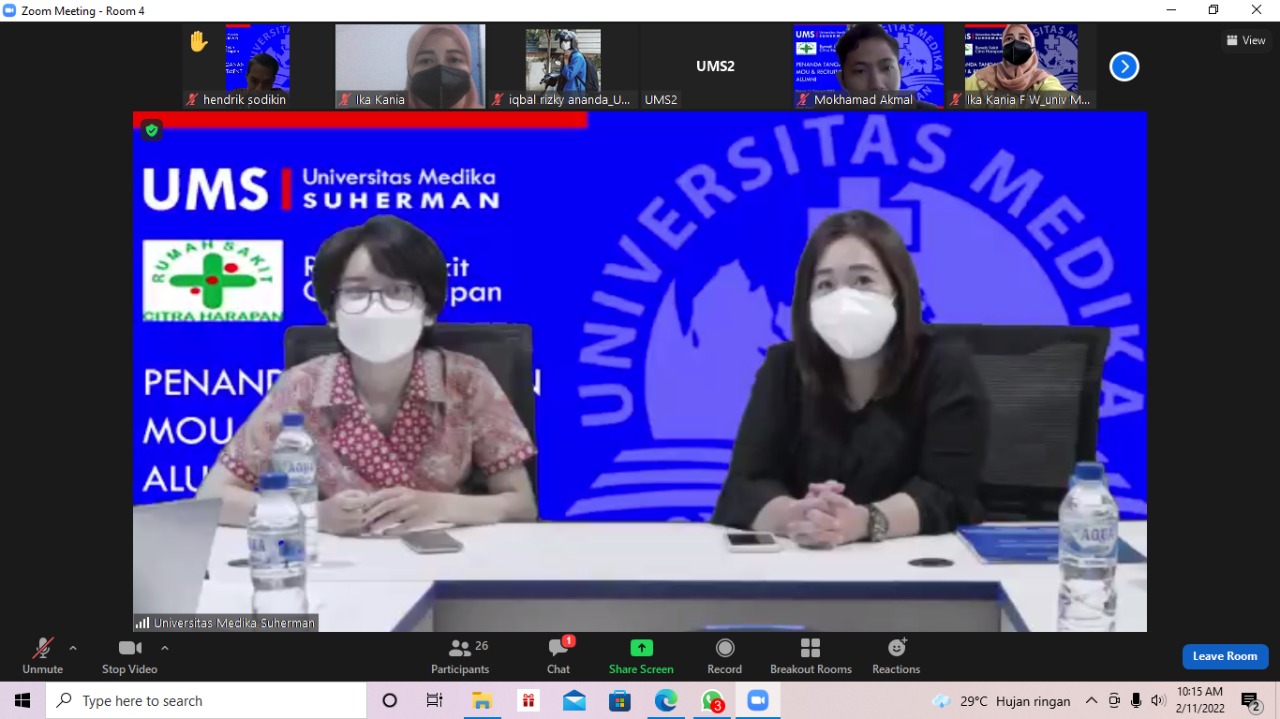
Task: Close the Zoom Meeting window
Action: click(1257, 10)
